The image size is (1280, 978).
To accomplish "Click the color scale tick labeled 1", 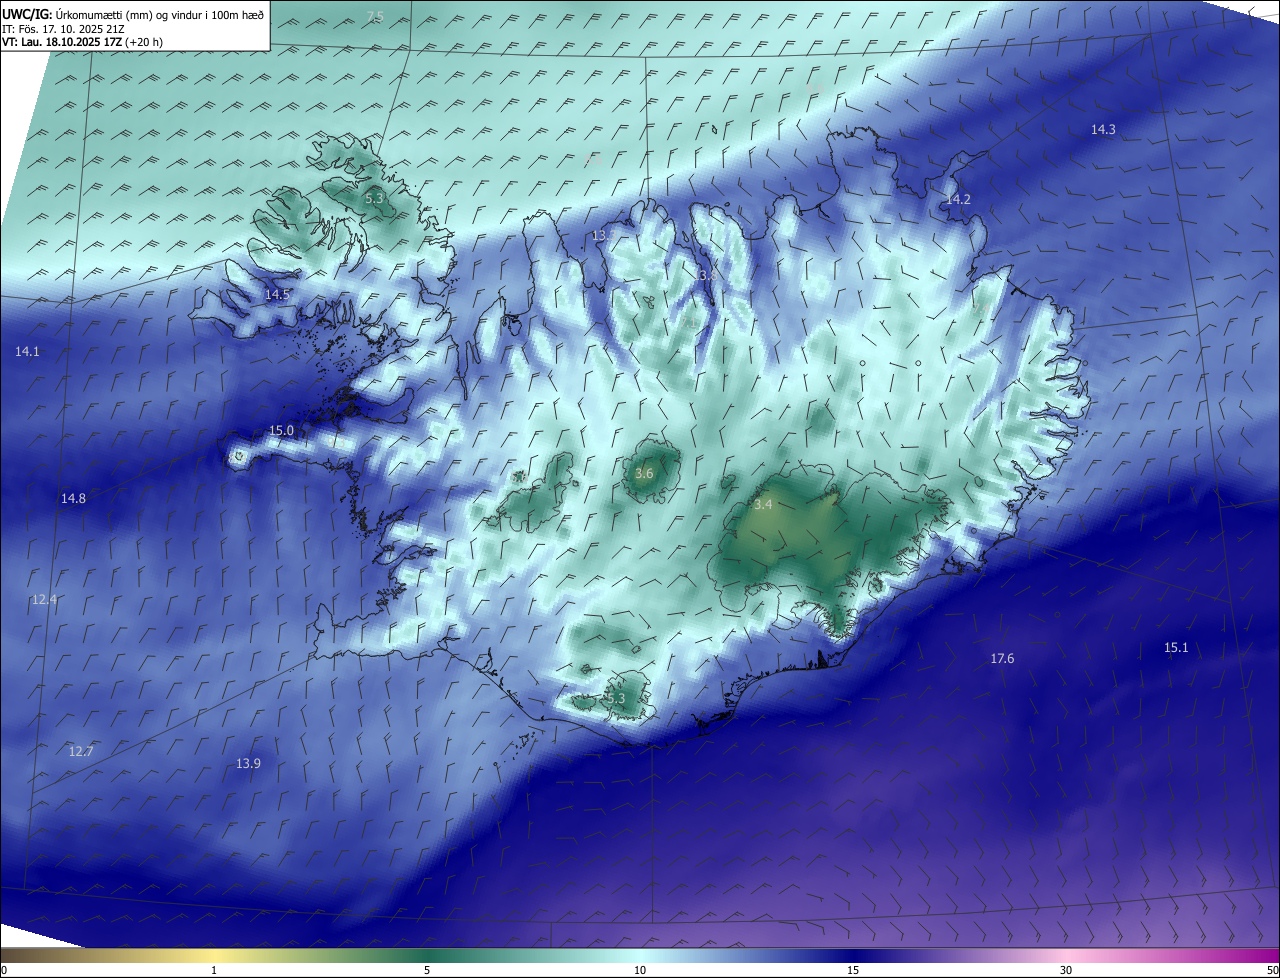I will pyautogui.click(x=215, y=970).
